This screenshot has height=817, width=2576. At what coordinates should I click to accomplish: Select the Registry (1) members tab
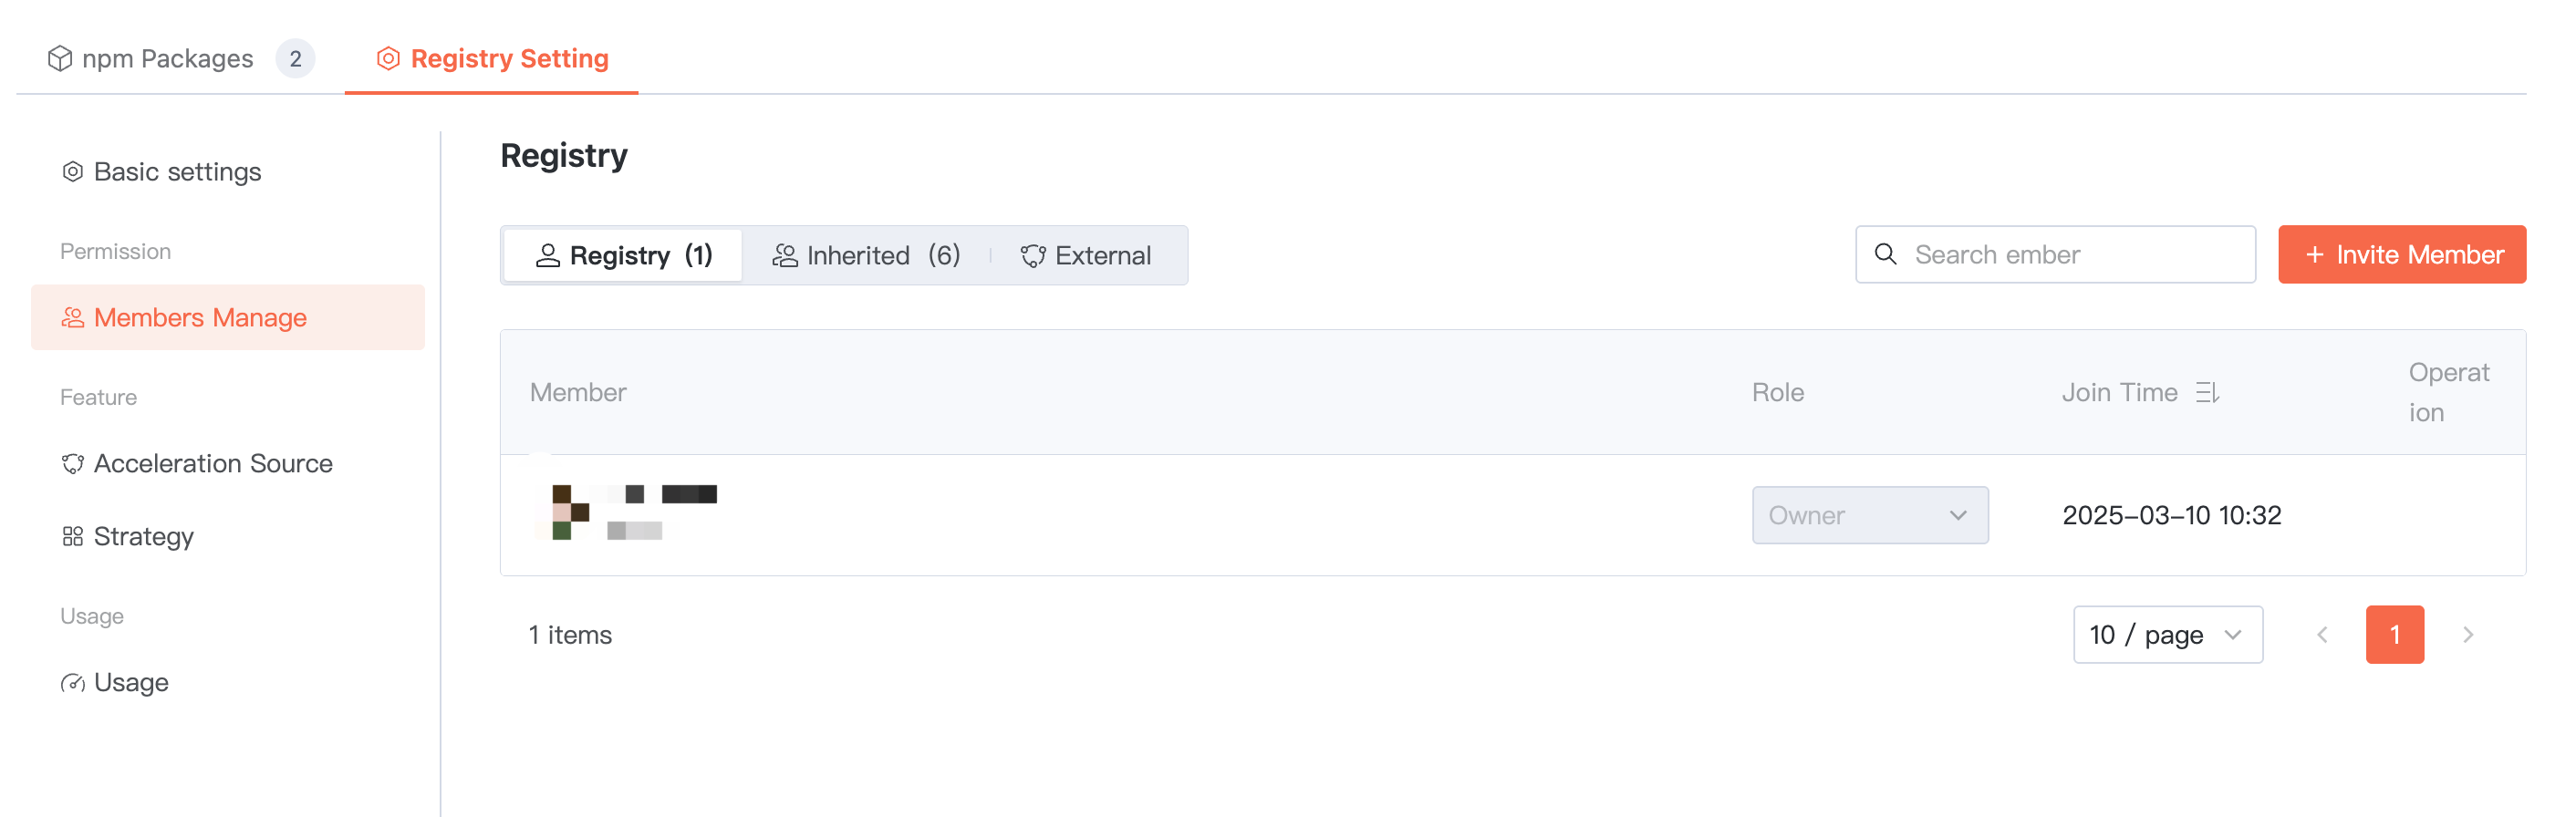pos(624,256)
